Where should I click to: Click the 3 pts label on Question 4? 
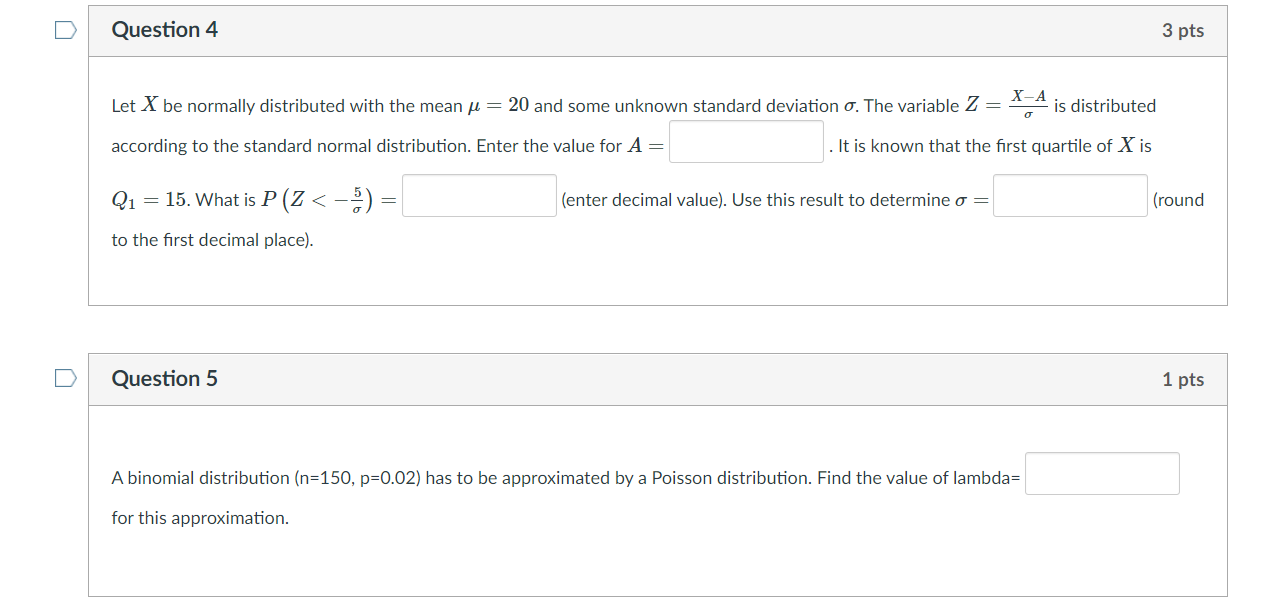[1184, 30]
